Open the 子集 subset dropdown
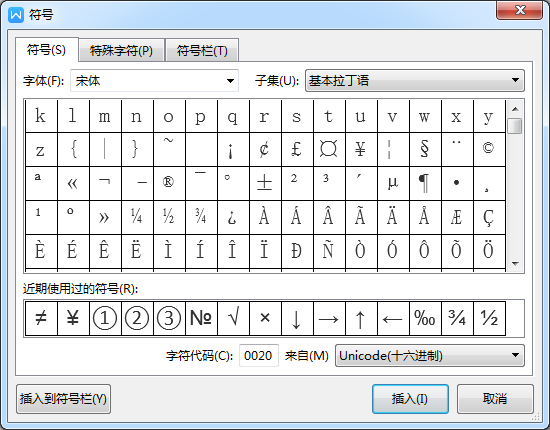Screen dimensions: 550x430 (x=415, y=81)
